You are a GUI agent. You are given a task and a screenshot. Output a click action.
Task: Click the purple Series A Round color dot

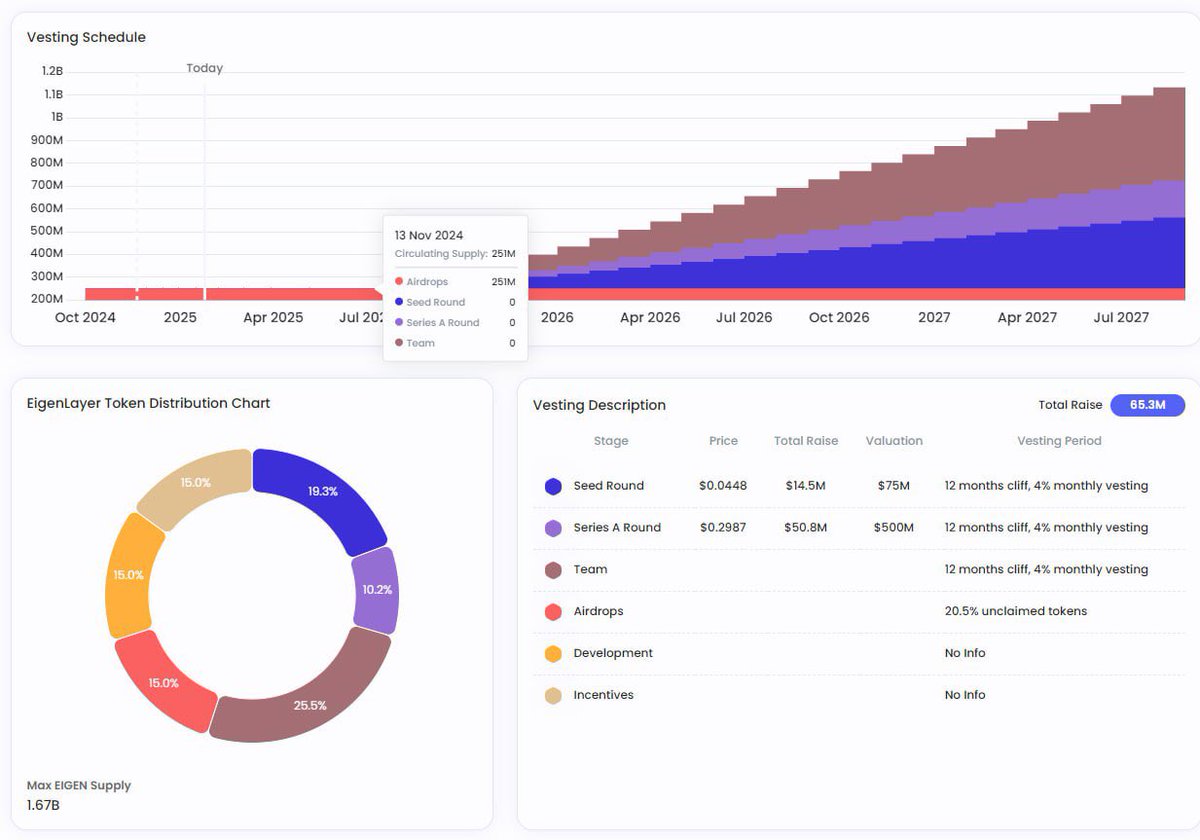tap(553, 528)
